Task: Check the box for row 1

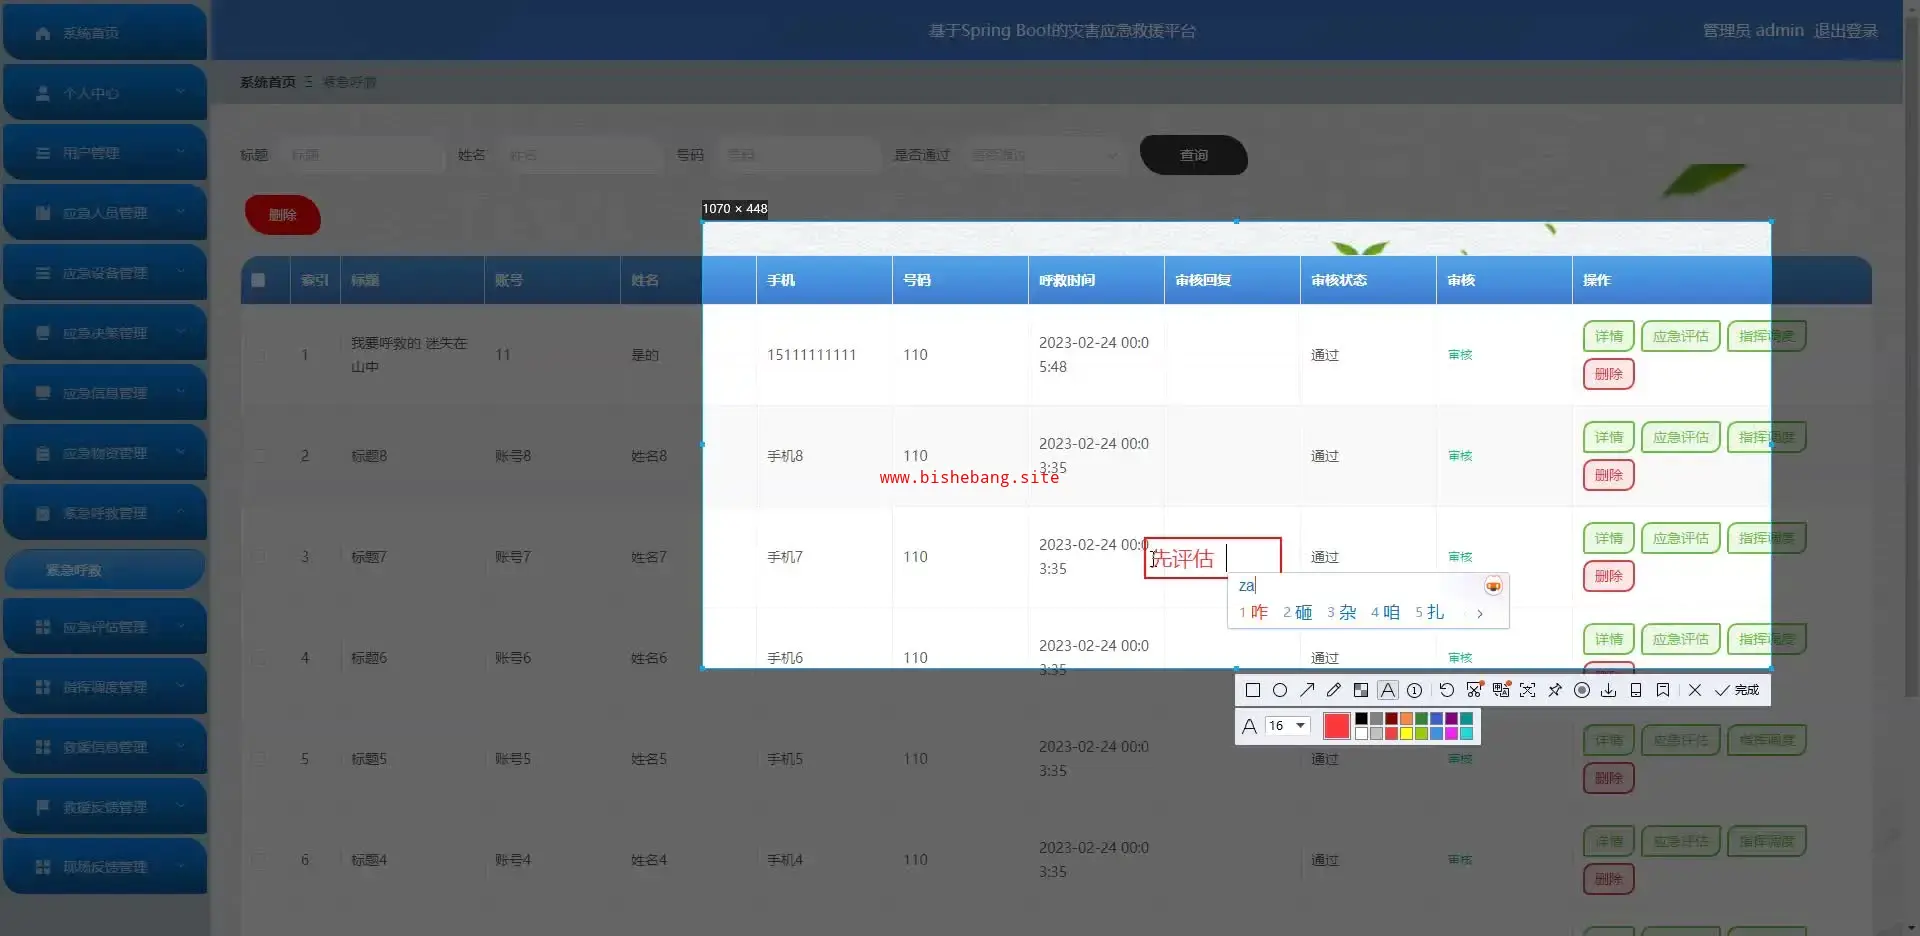Action: point(260,355)
